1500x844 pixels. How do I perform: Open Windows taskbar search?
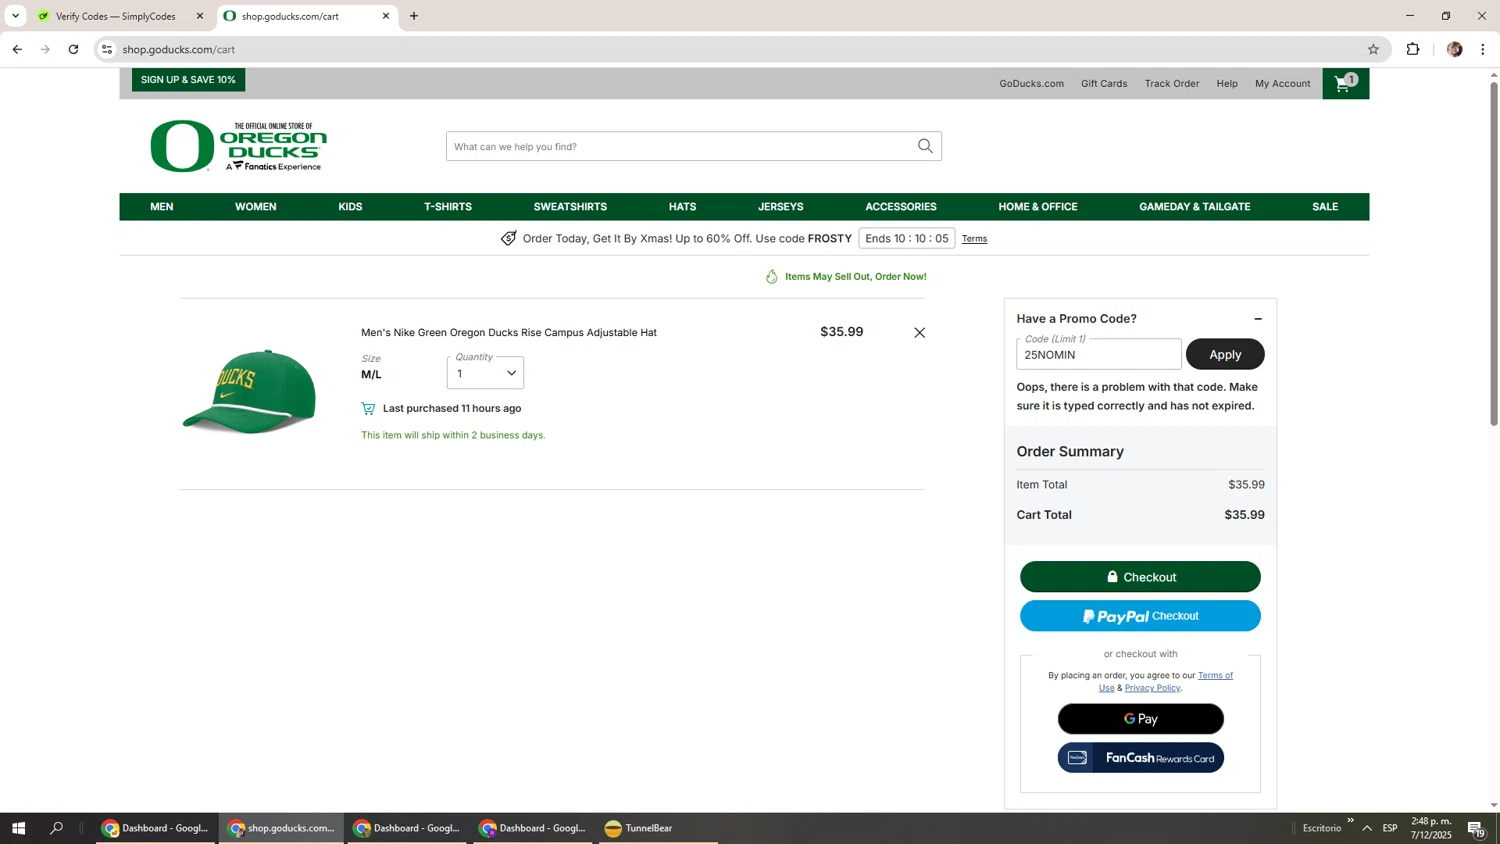[x=57, y=828]
